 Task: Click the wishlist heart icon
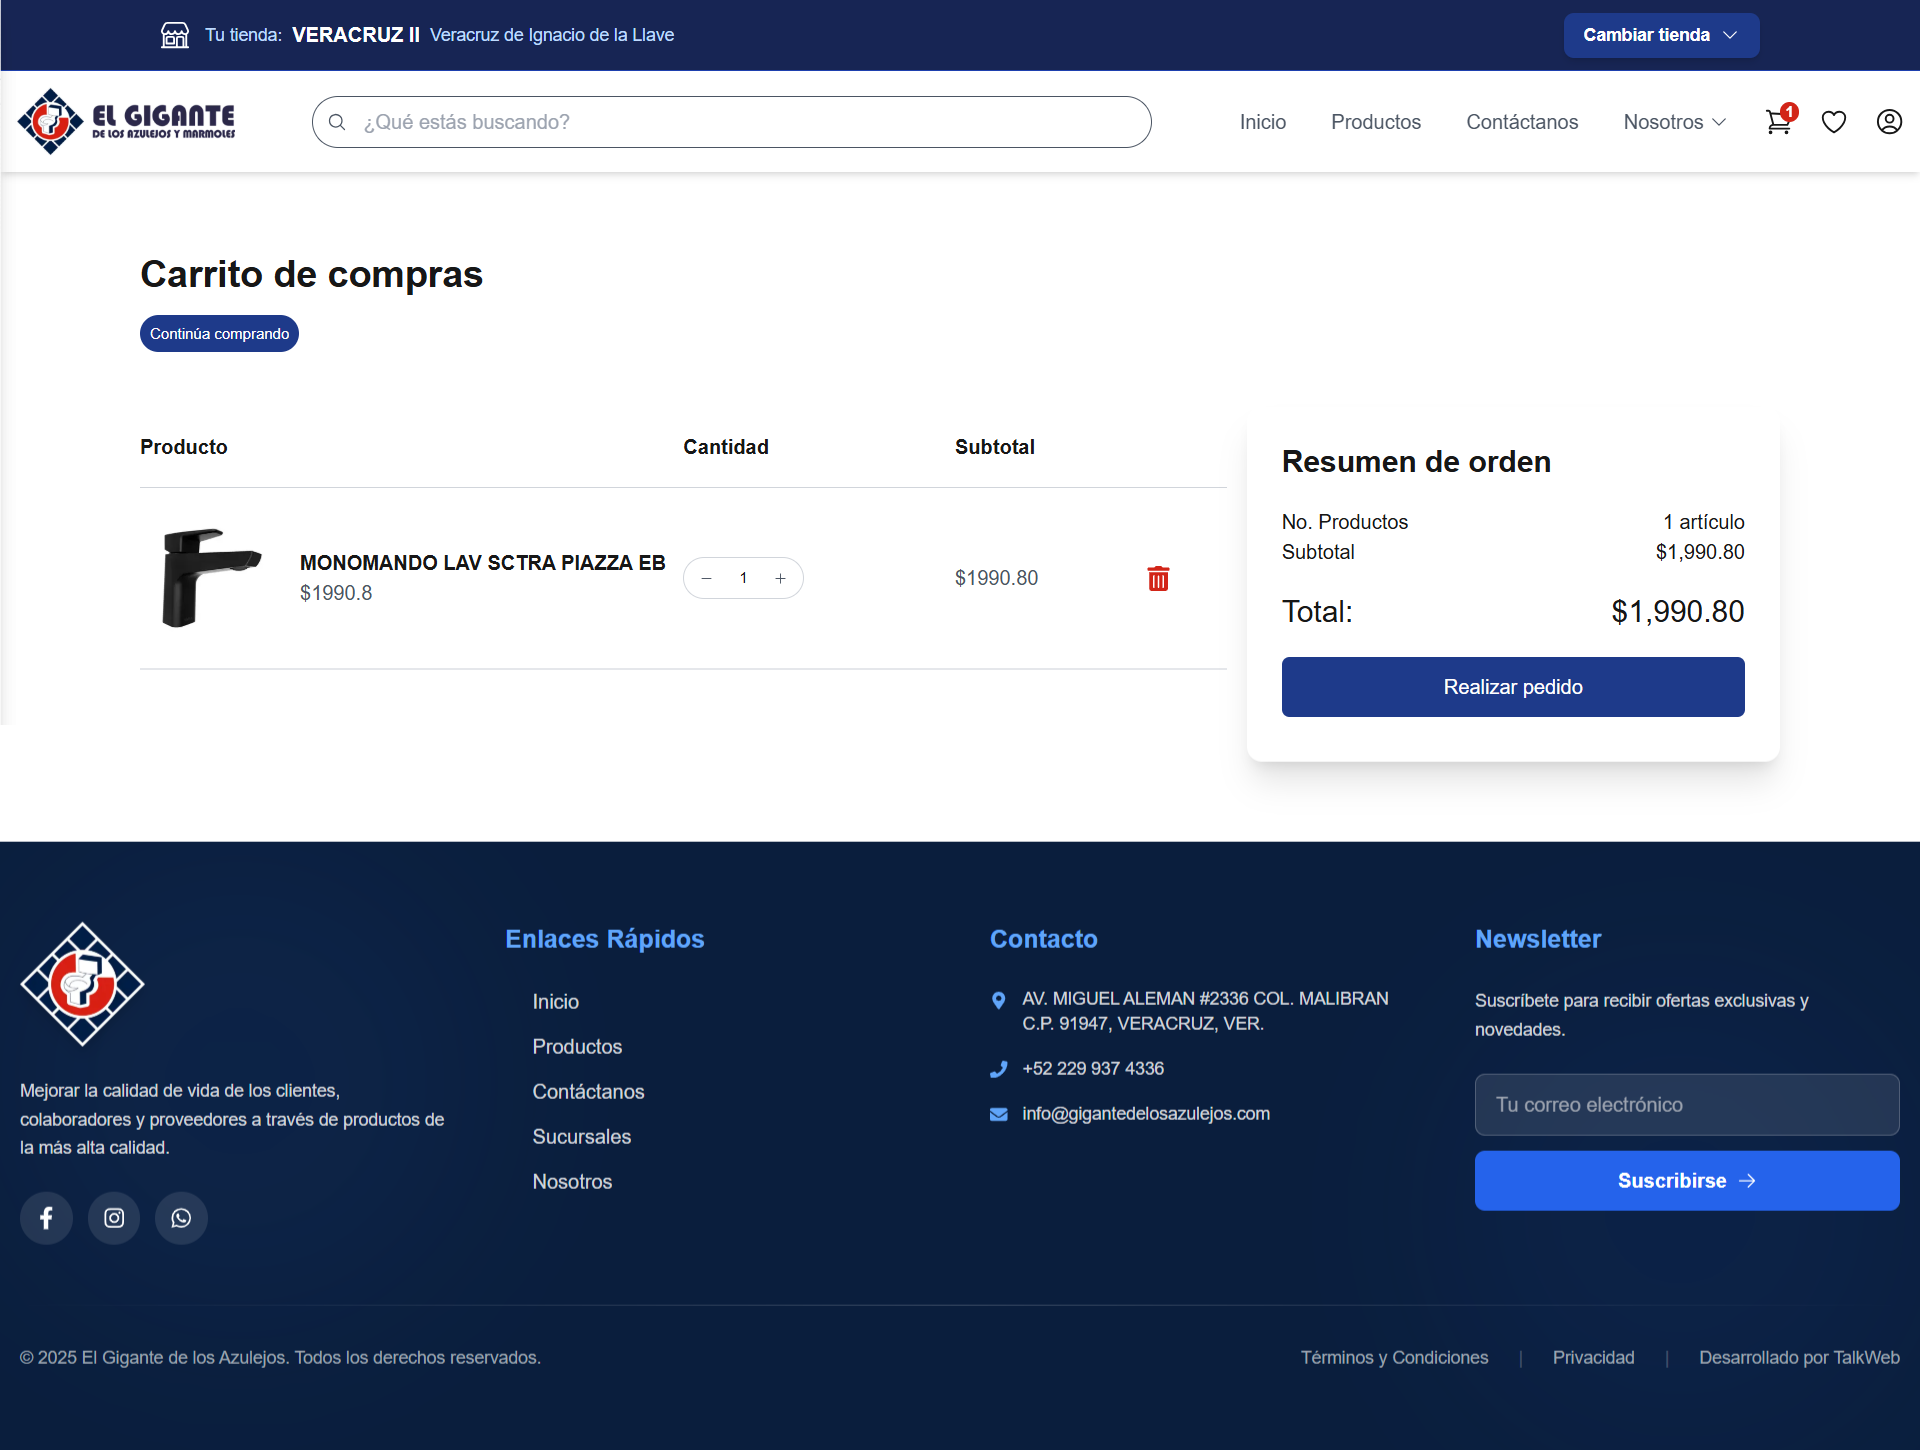tap(1834, 122)
